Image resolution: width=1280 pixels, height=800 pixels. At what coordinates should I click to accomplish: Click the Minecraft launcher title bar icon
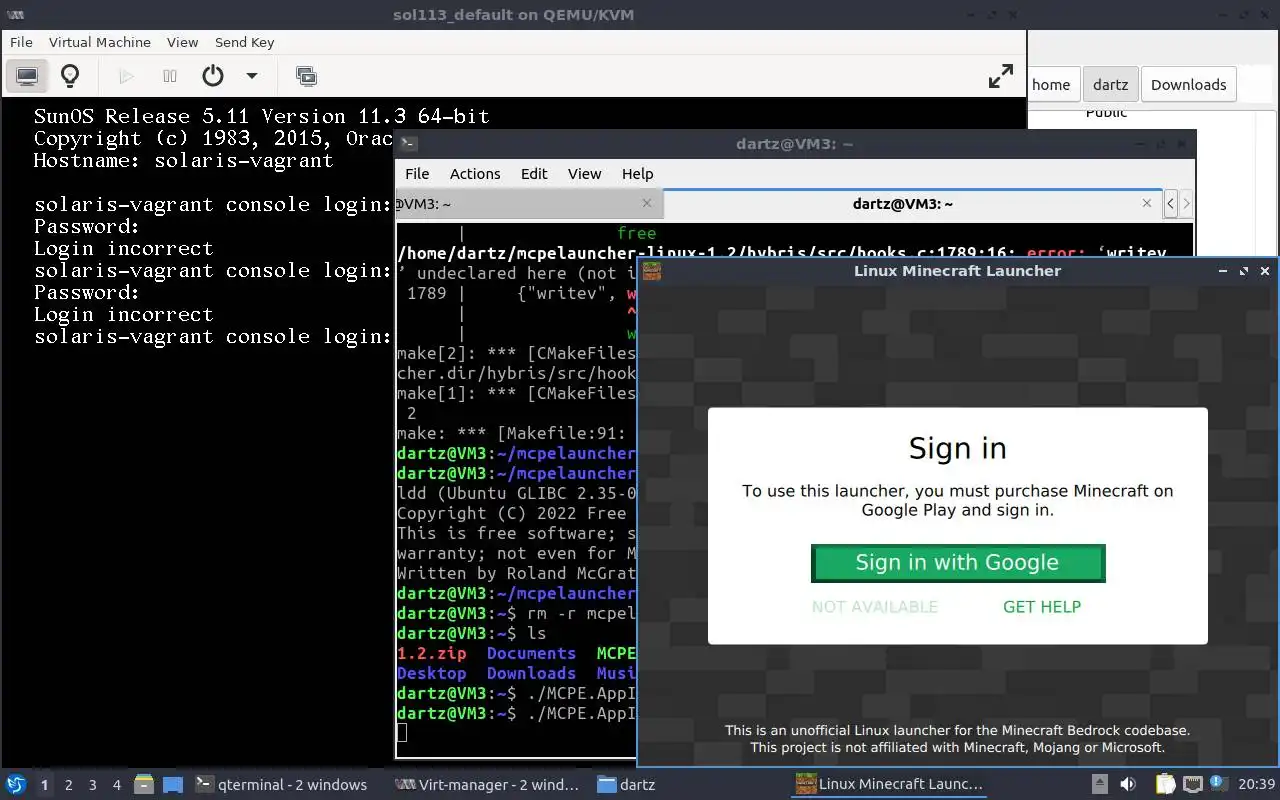pos(652,271)
